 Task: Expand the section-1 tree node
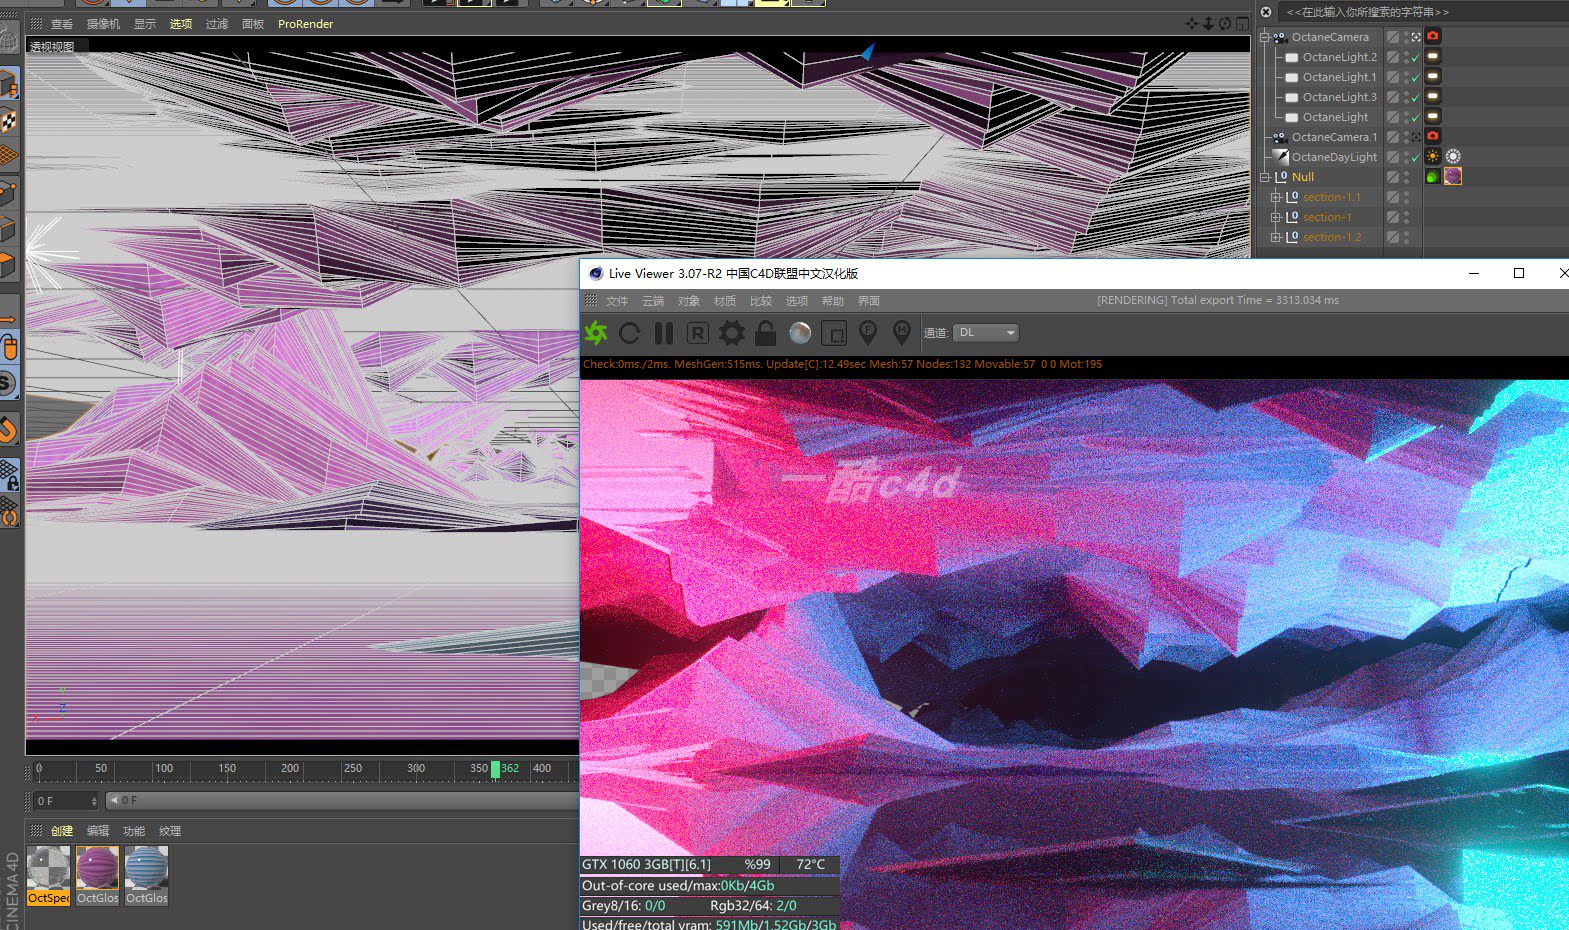click(1276, 217)
